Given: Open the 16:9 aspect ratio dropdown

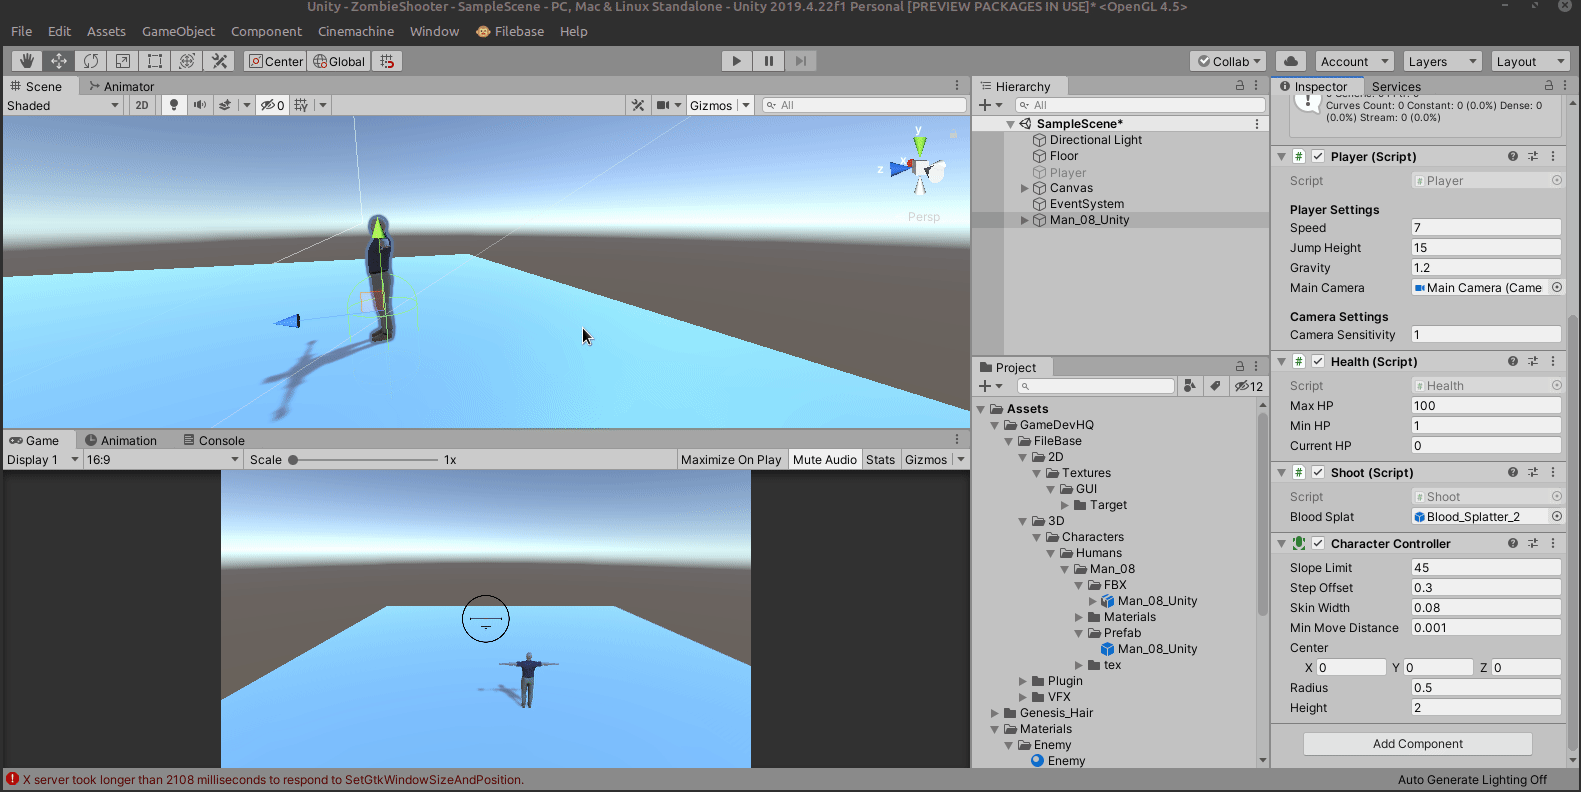Looking at the screenshot, I should pyautogui.click(x=163, y=460).
